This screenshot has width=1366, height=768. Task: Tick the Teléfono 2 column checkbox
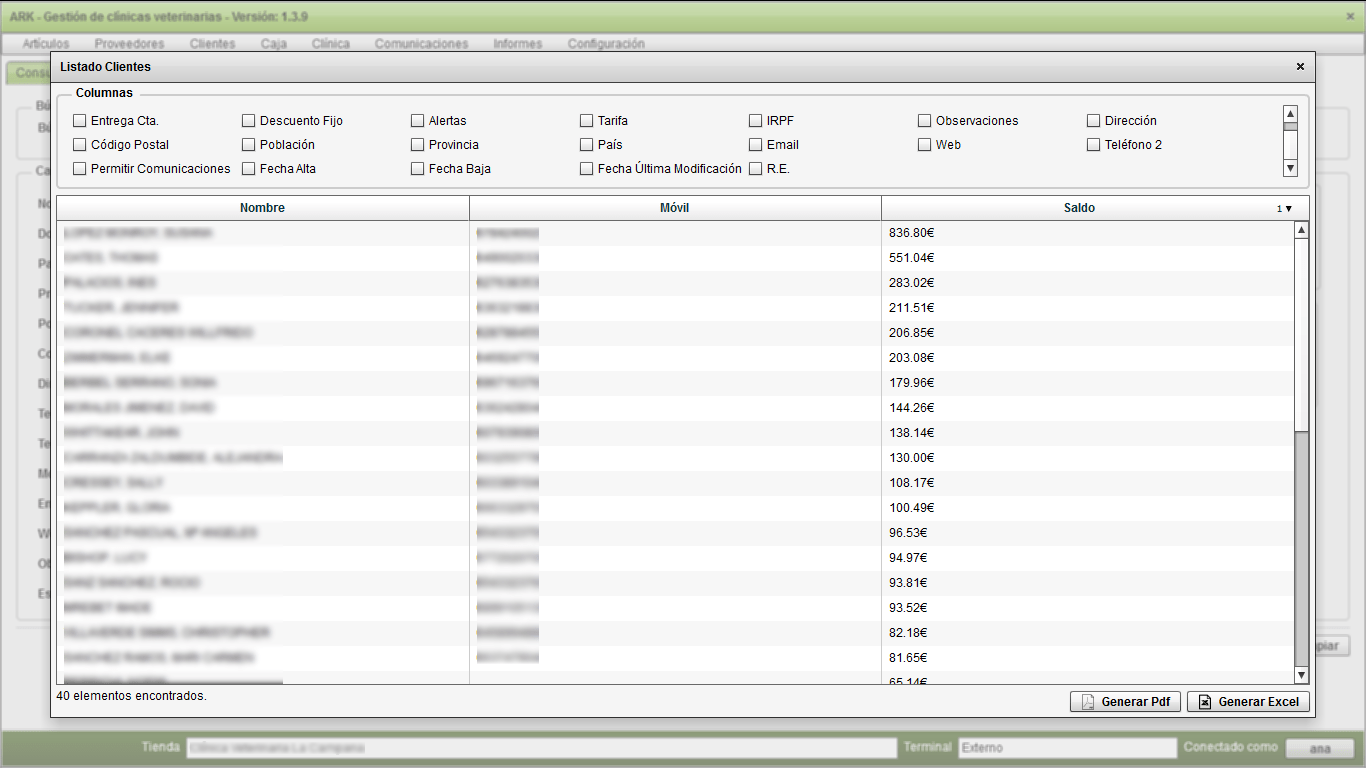[1094, 145]
